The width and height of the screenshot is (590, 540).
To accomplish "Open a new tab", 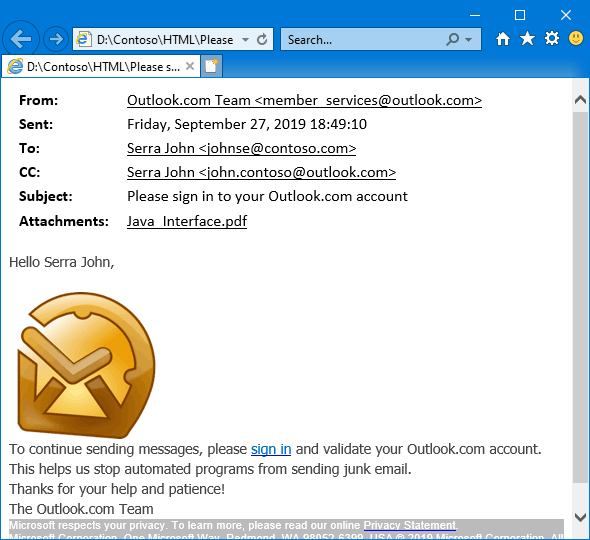I will pos(211,67).
